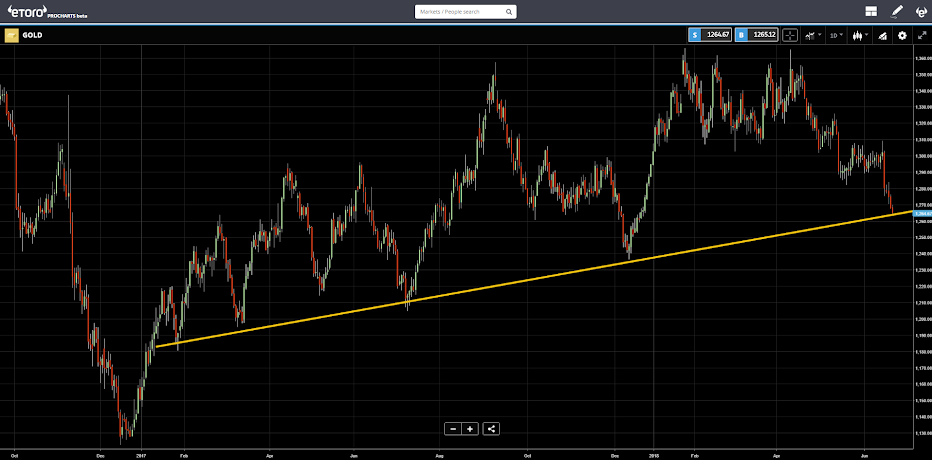Click the current price label on price axis
The image size is (932, 460).
pos(922,213)
